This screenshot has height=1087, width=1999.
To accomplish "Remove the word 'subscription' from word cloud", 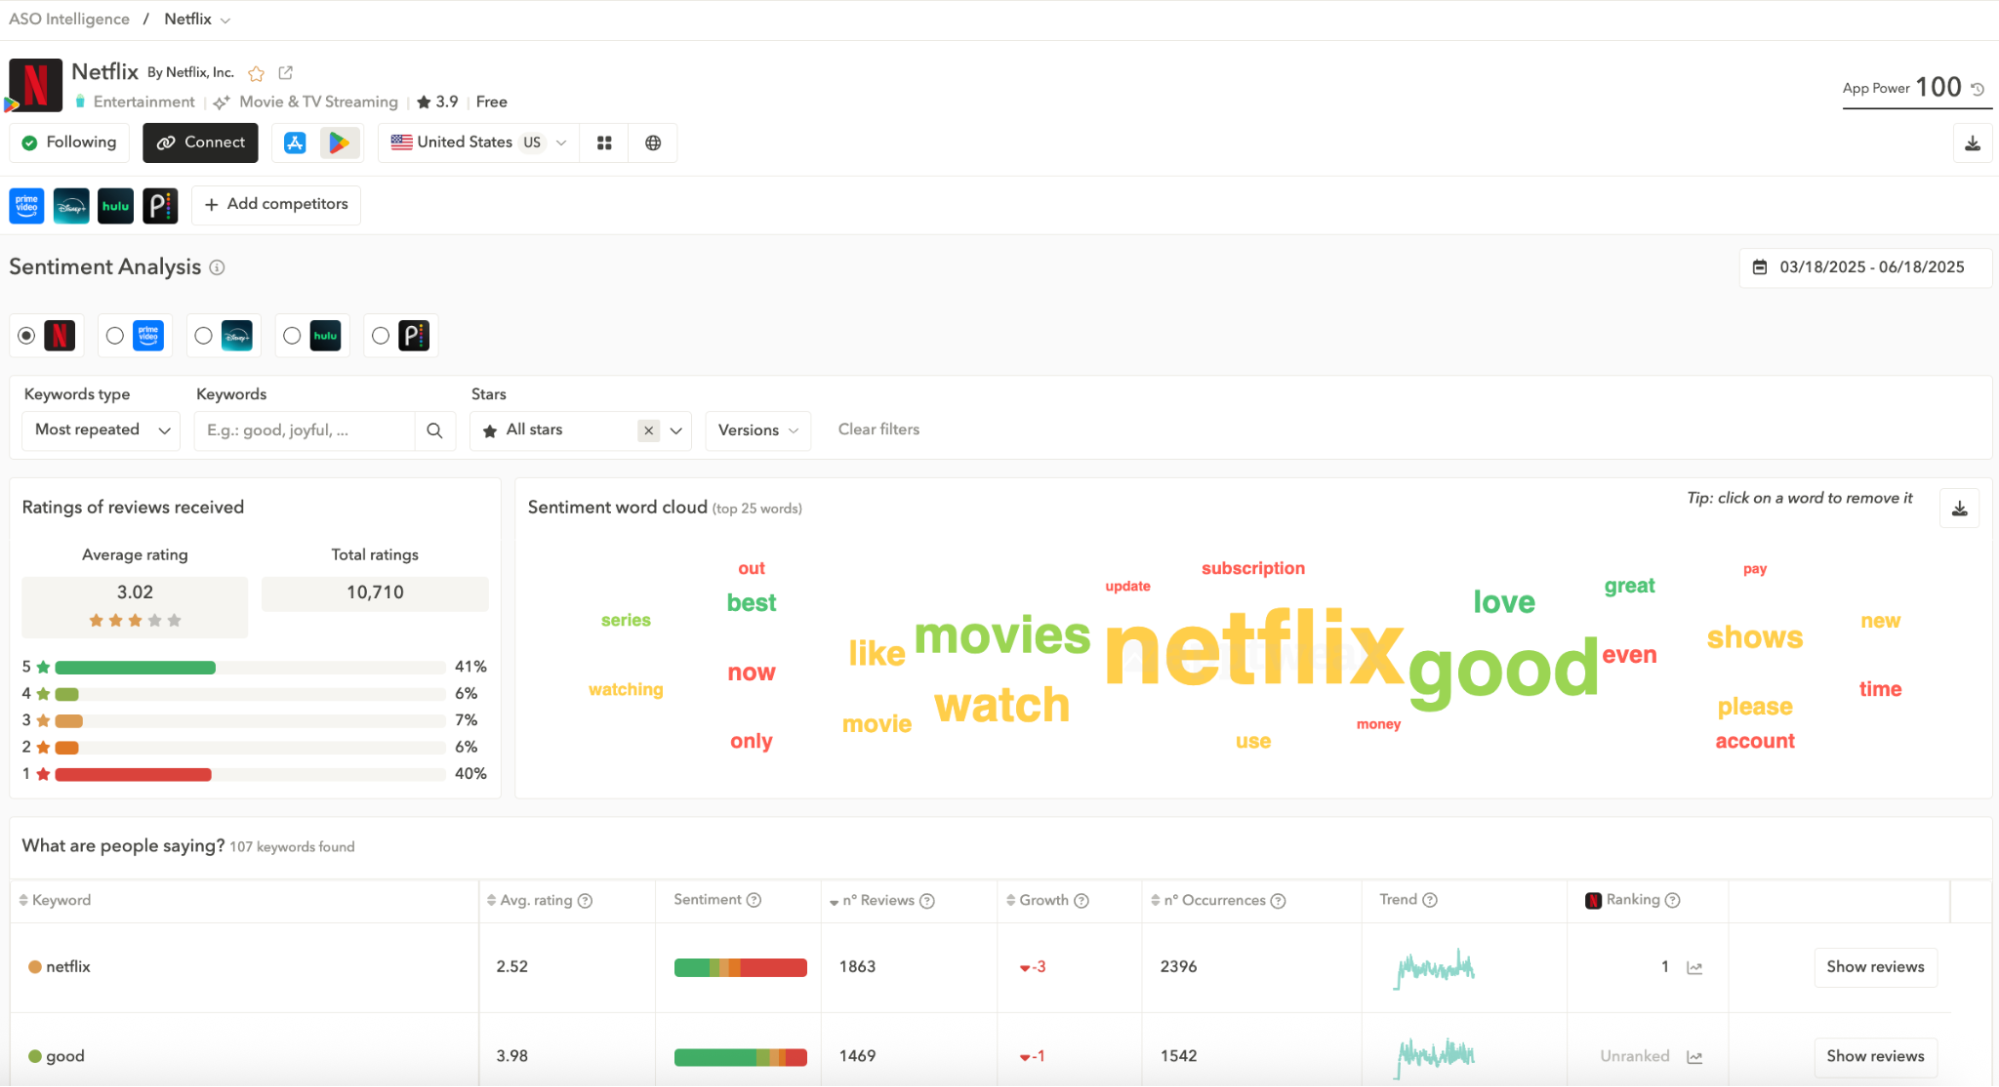I will (1253, 569).
